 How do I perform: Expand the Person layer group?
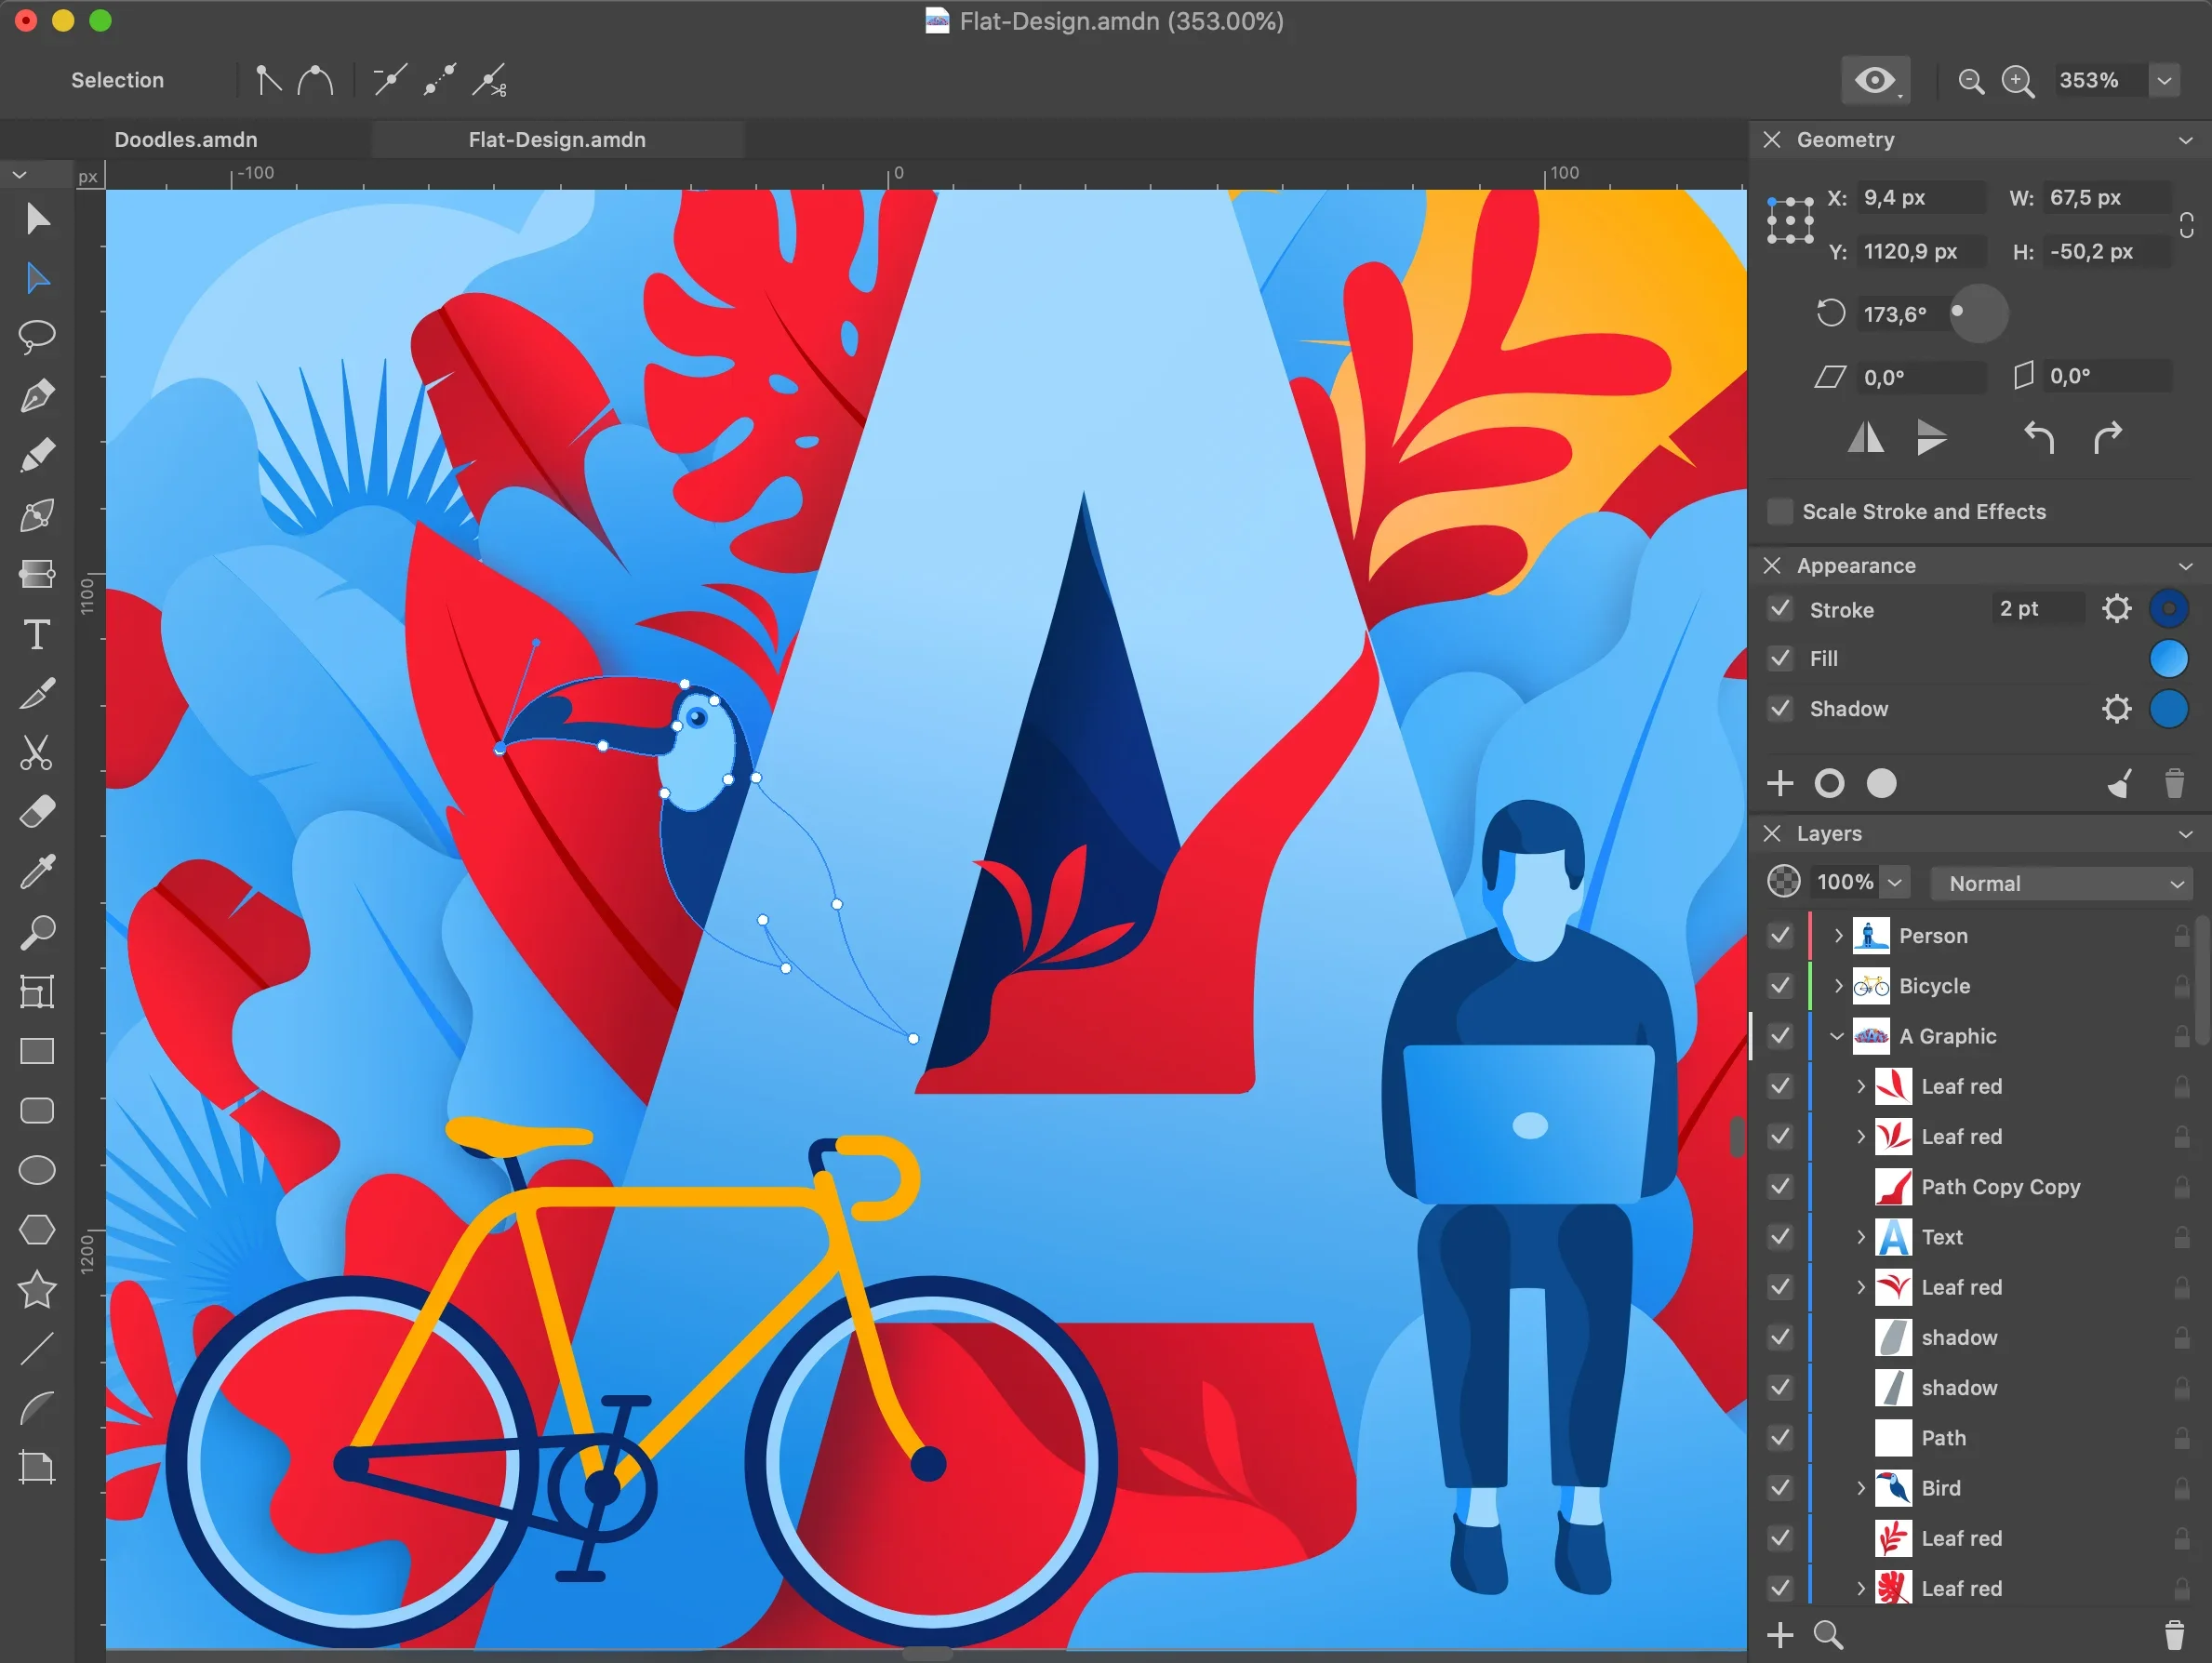point(1838,935)
